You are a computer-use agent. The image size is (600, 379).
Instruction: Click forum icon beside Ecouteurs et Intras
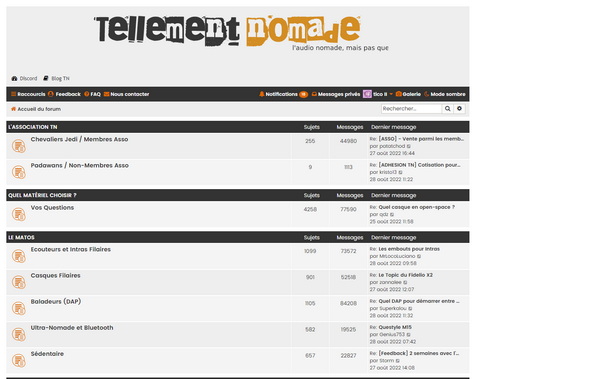(18, 256)
